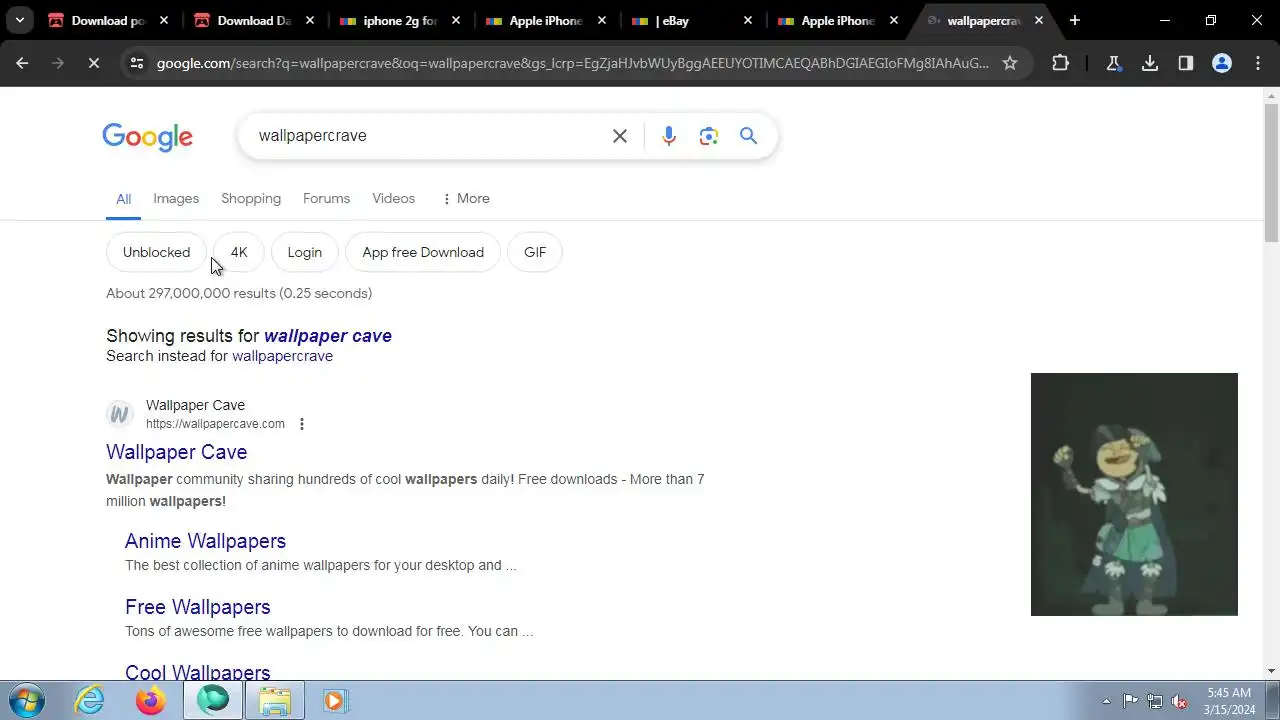
Task: Go back to previous page
Action: click(x=22, y=63)
